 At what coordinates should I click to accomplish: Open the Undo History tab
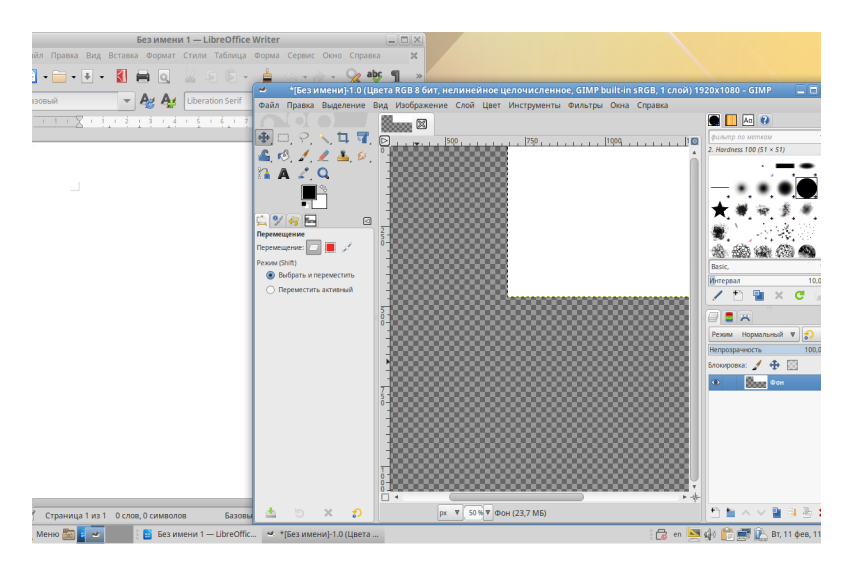(294, 220)
